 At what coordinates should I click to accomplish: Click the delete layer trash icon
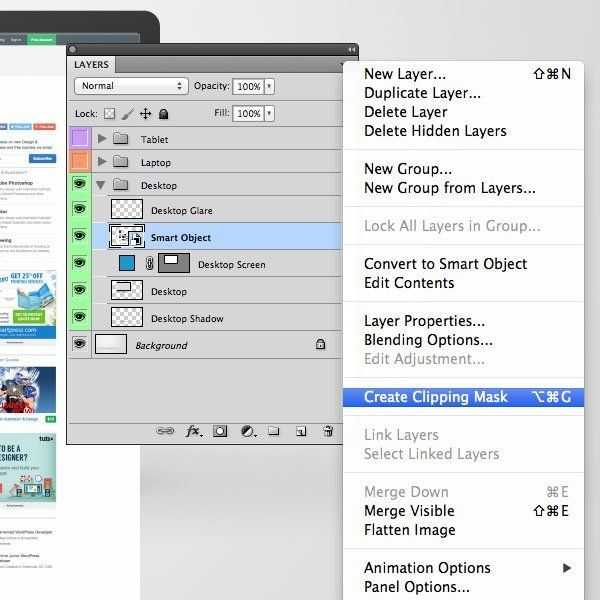coord(327,431)
